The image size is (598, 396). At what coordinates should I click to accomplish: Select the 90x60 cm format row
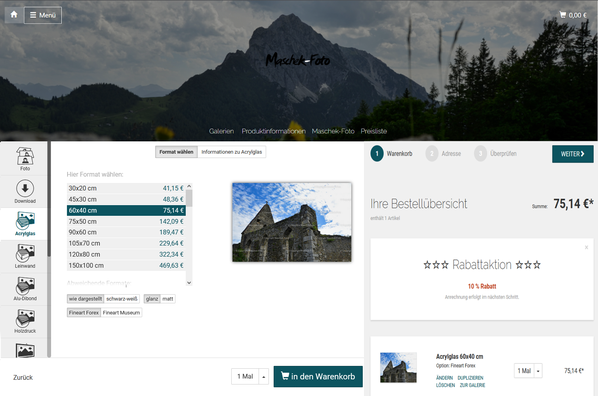[x=126, y=232]
